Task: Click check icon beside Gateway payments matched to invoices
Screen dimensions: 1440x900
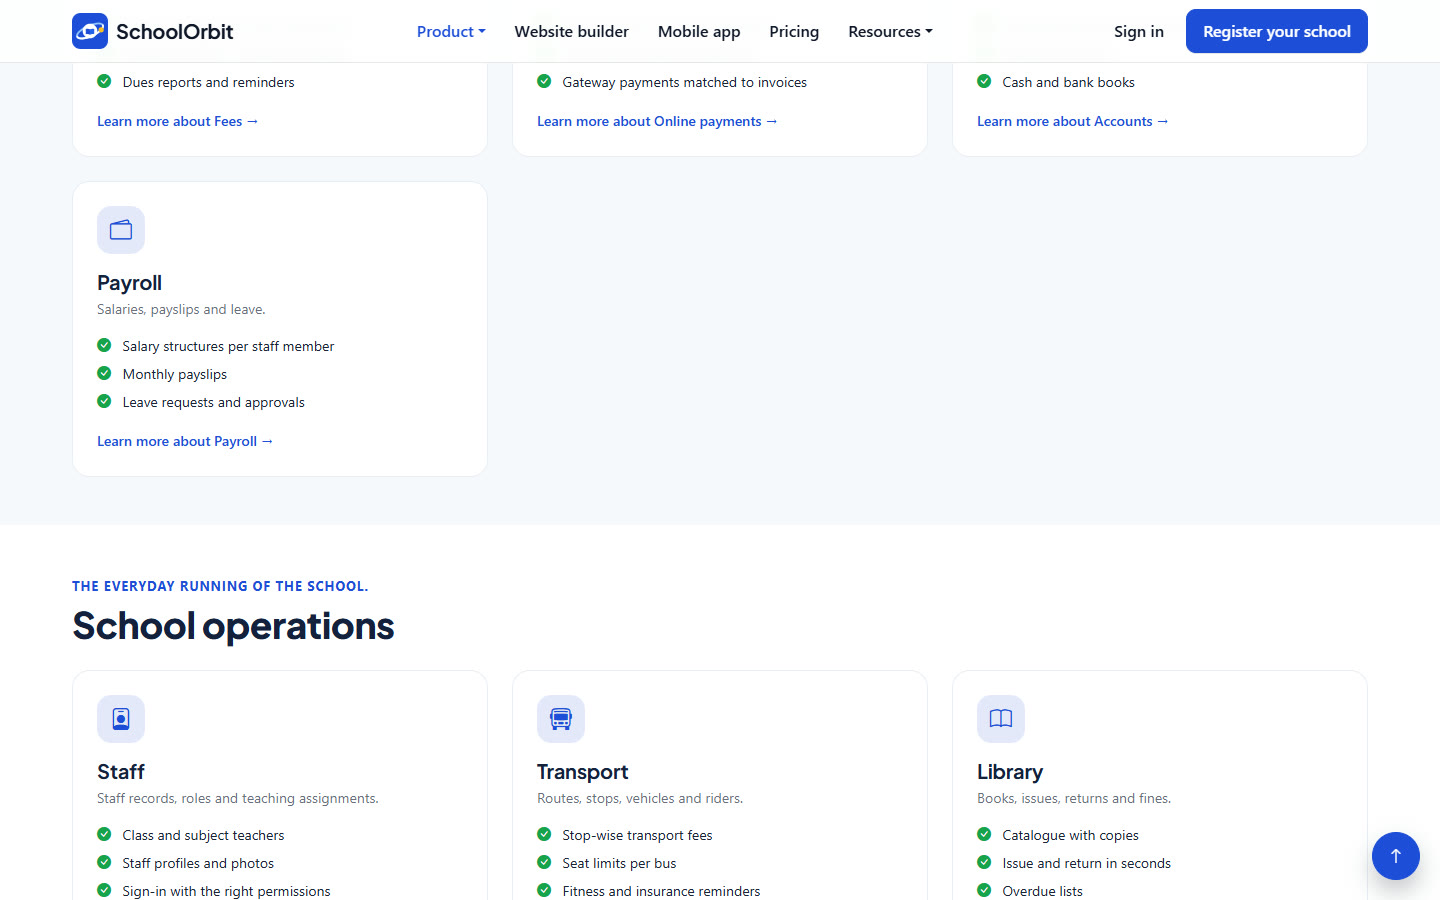Action: (x=544, y=81)
